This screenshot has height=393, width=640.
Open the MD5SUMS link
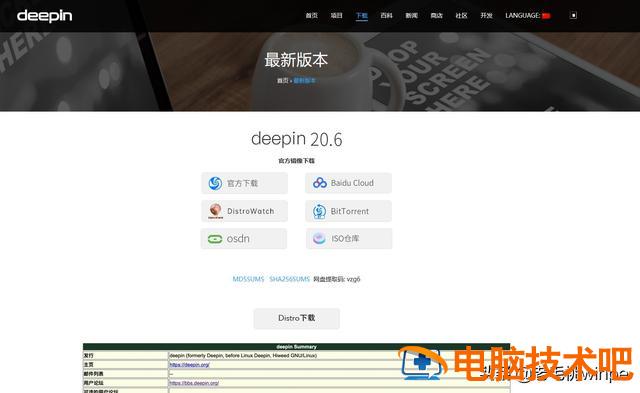pos(248,279)
